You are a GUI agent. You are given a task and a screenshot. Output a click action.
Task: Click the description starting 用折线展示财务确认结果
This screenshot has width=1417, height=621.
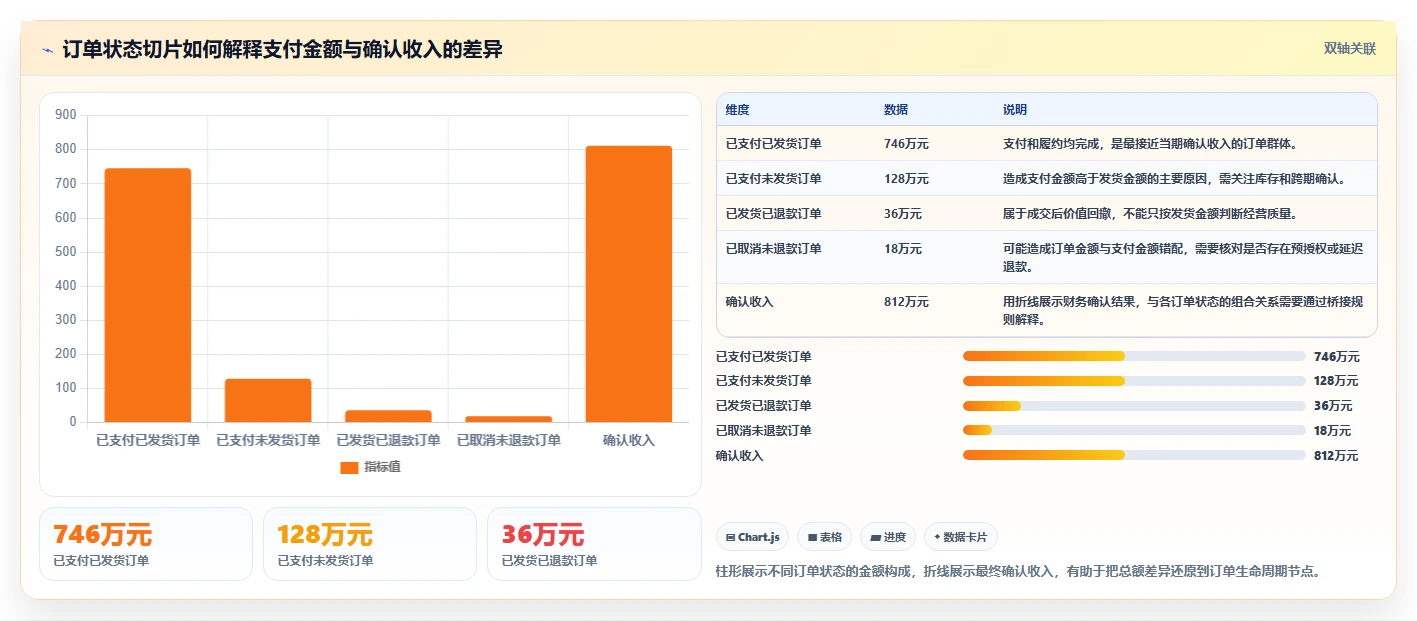click(x=1183, y=311)
